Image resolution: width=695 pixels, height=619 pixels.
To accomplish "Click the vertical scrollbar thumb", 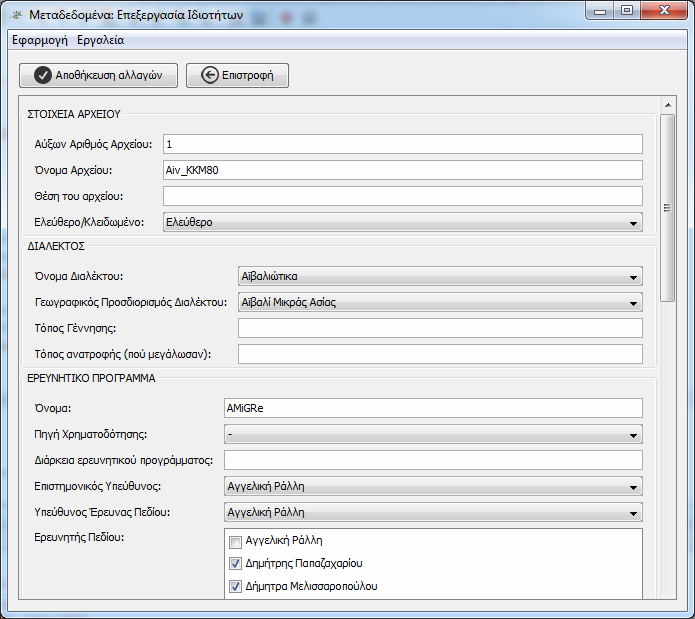I will (668, 208).
